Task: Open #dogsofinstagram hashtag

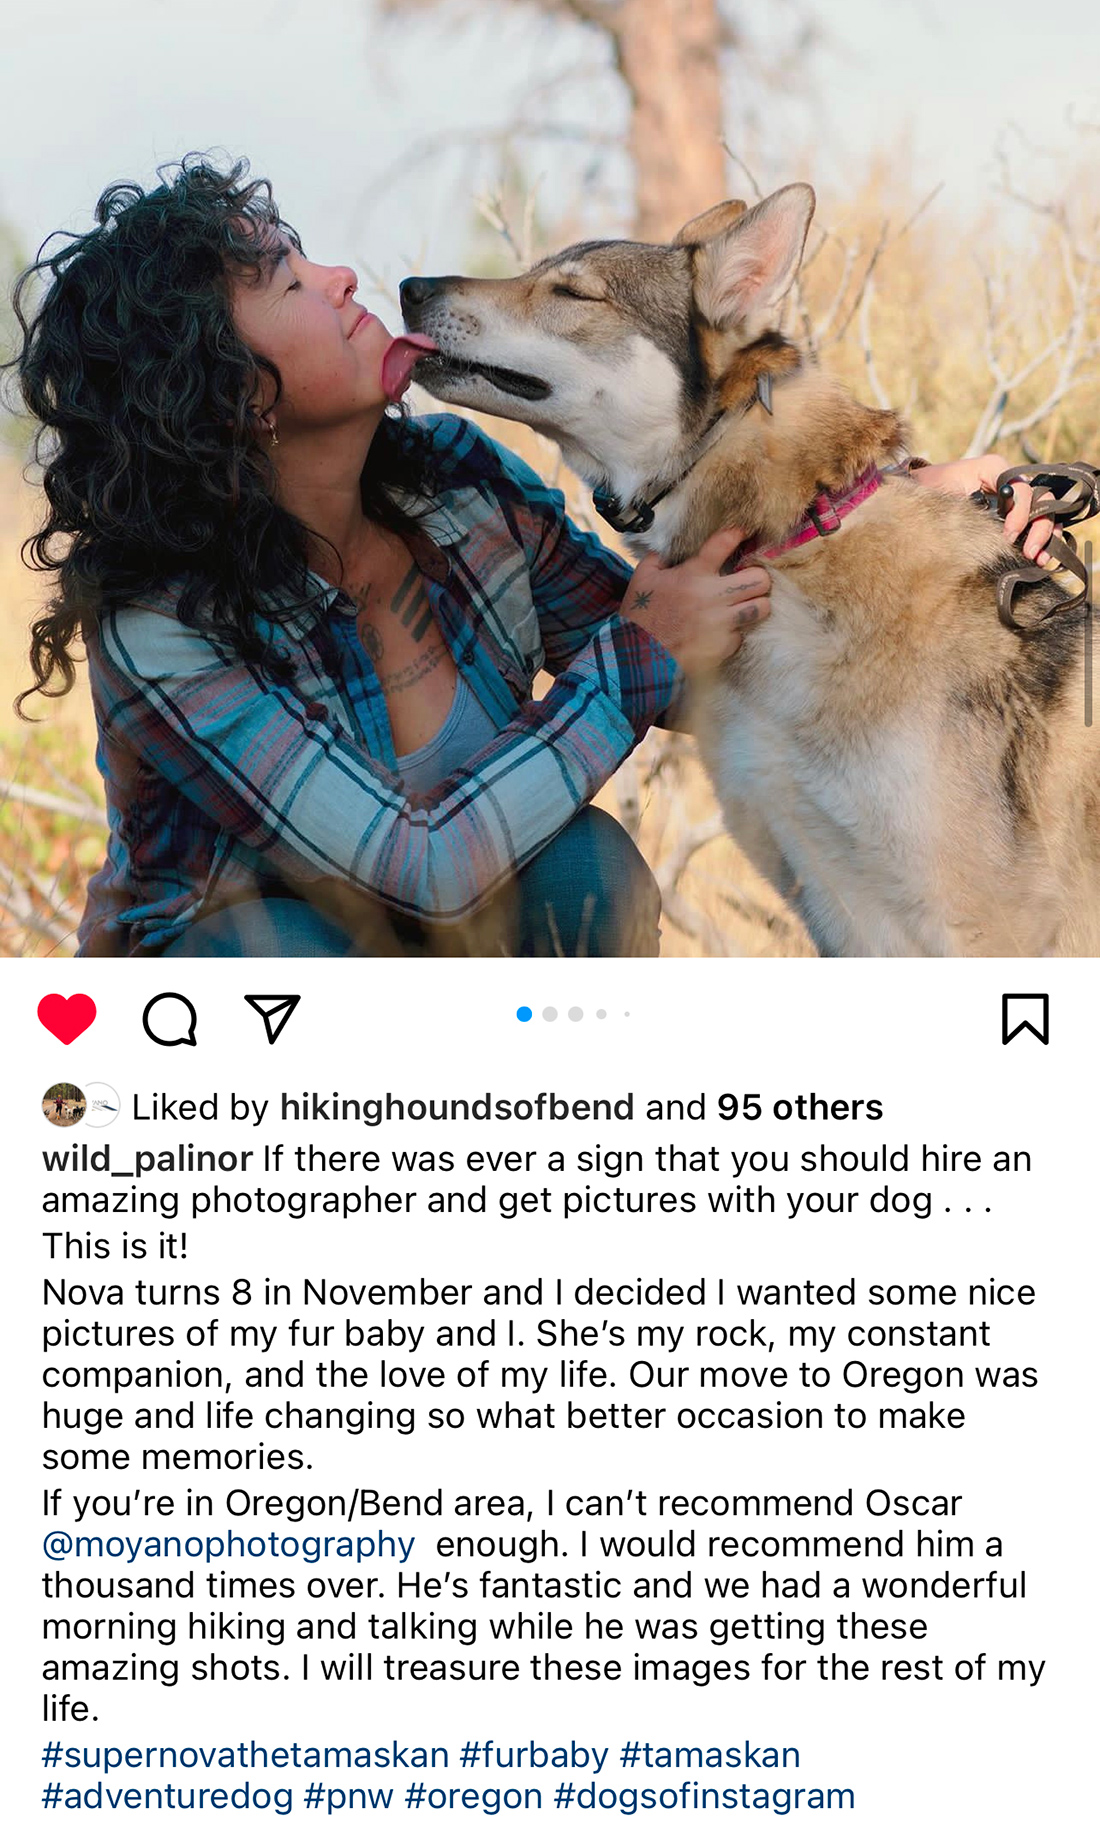Action: click(704, 1796)
